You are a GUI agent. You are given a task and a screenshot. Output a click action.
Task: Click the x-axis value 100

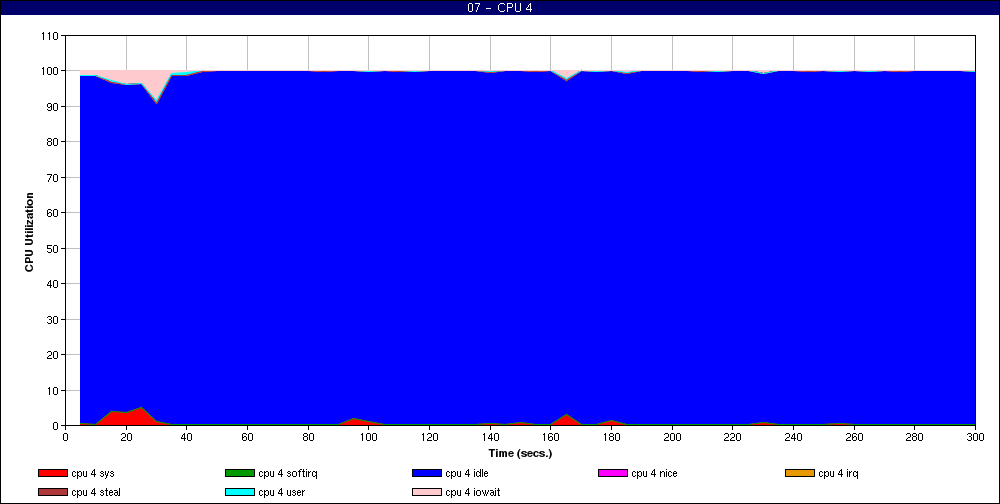[369, 437]
